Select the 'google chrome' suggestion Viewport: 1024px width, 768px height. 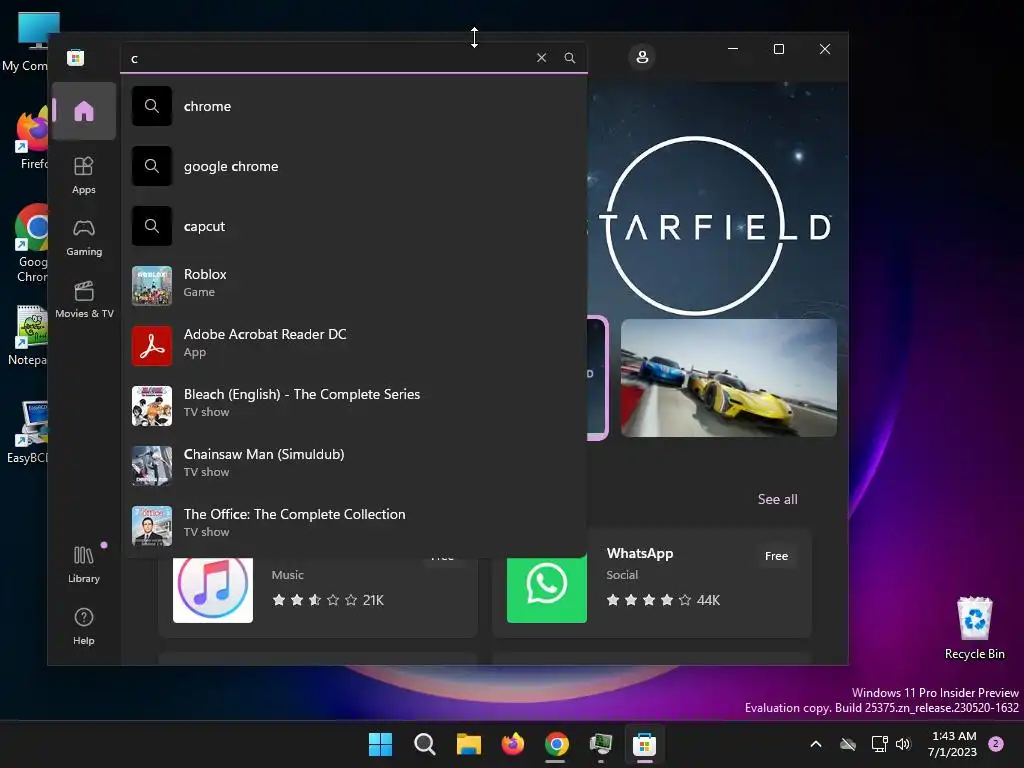click(354, 166)
